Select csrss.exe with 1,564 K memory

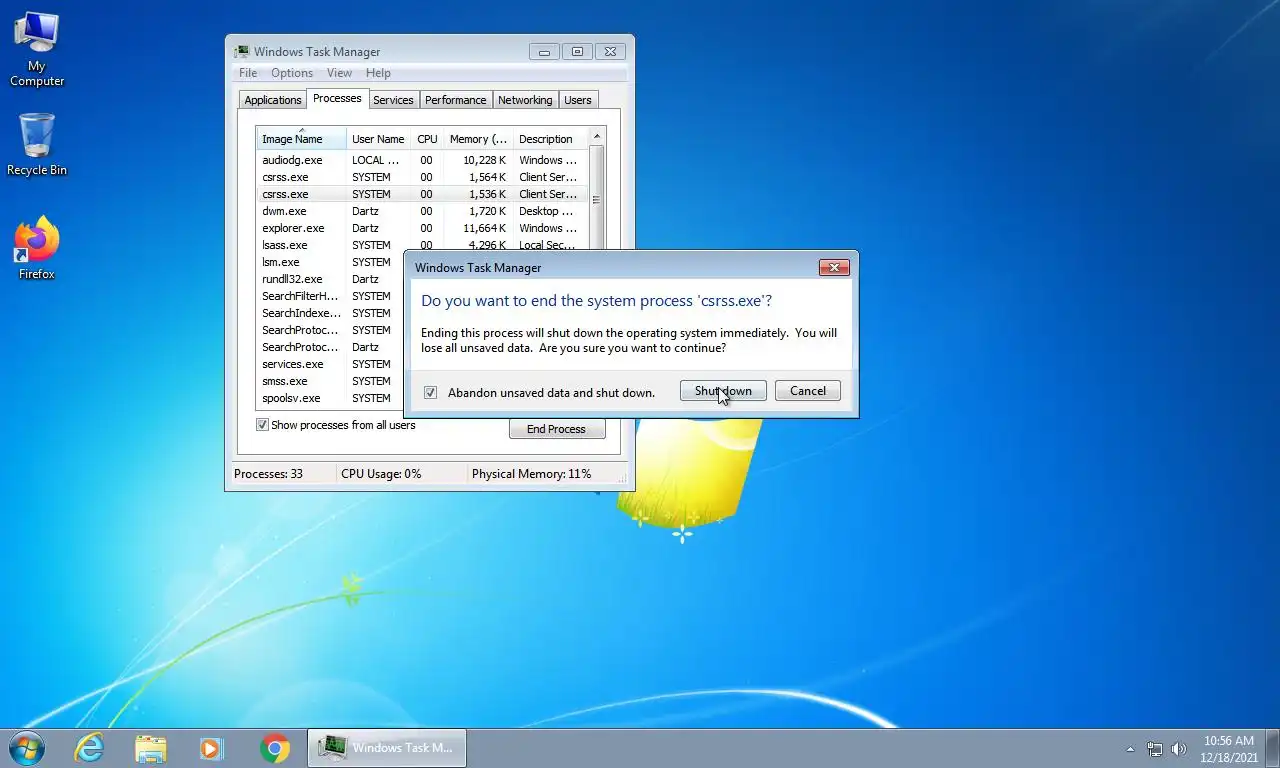pyautogui.click(x=422, y=177)
